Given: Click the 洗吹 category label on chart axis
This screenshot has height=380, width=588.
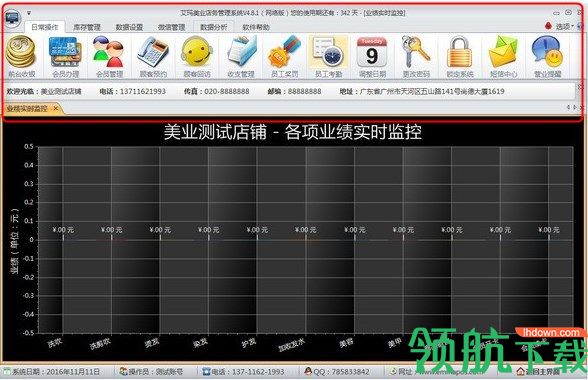Looking at the screenshot, I should (x=55, y=342).
